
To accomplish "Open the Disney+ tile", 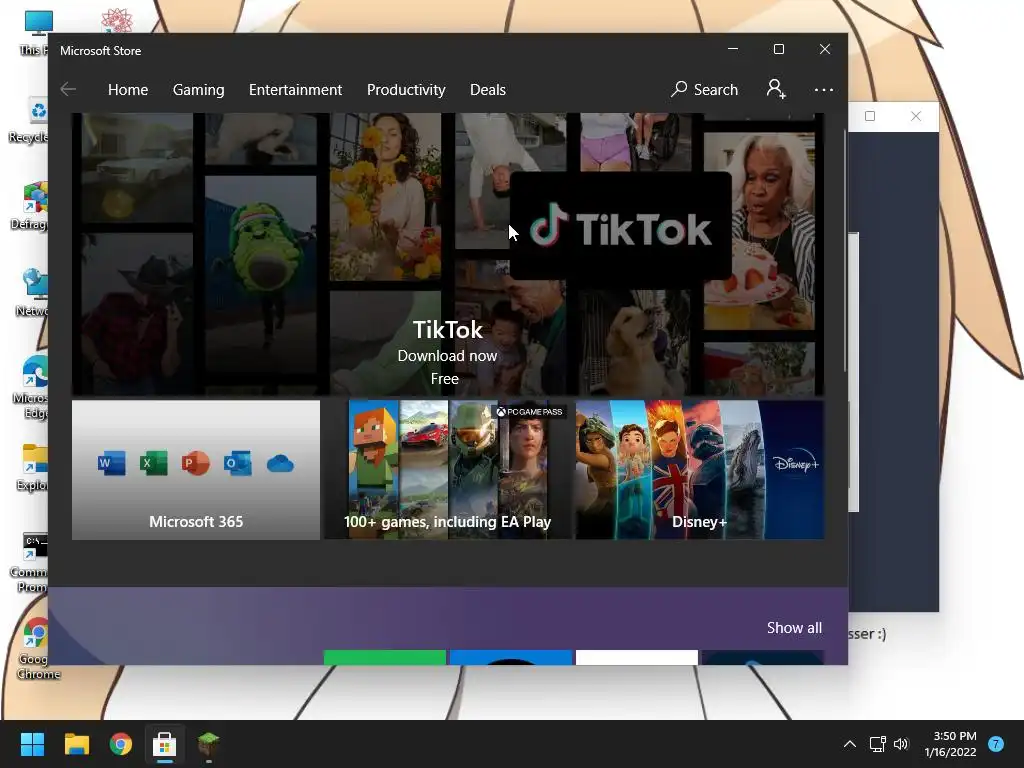I will (x=699, y=470).
